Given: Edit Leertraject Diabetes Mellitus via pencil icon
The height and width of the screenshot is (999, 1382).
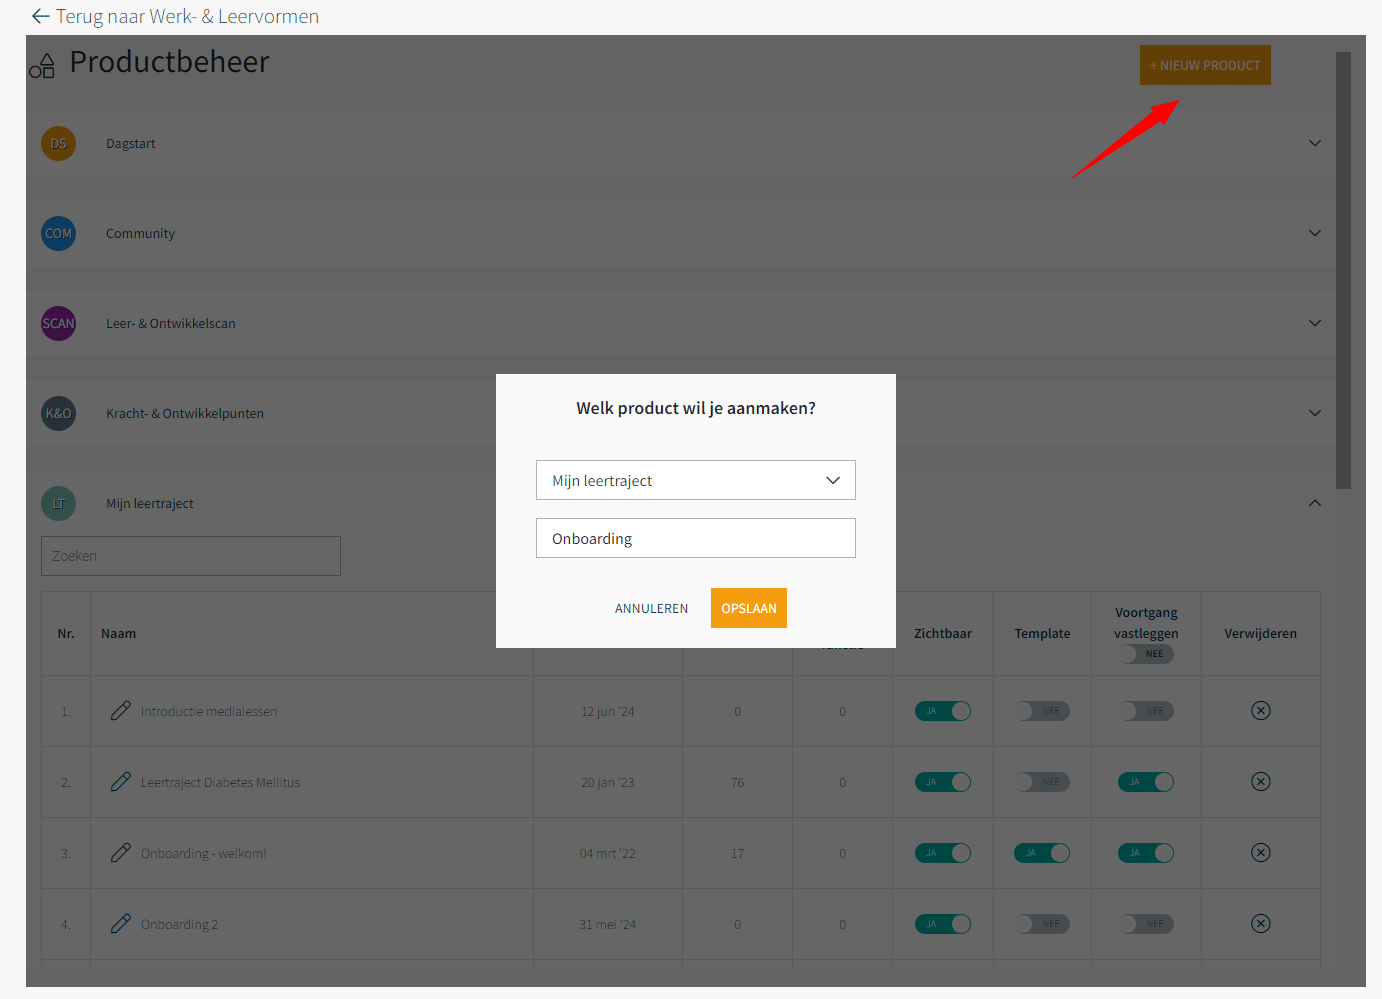Looking at the screenshot, I should (x=121, y=782).
